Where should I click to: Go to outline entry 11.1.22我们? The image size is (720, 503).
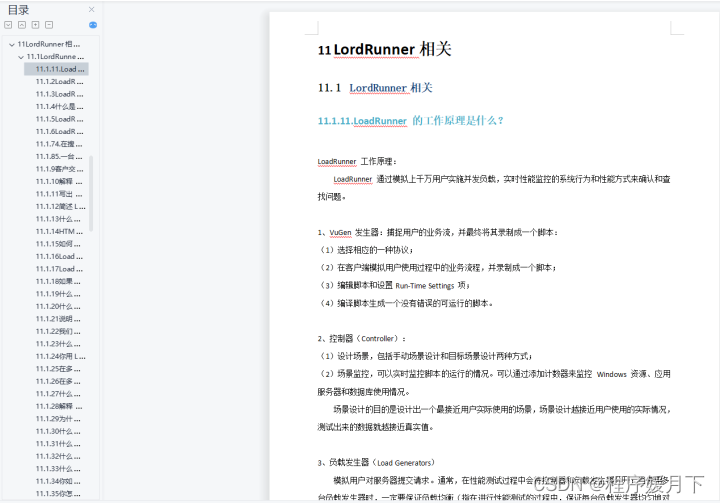pyautogui.click(x=58, y=331)
